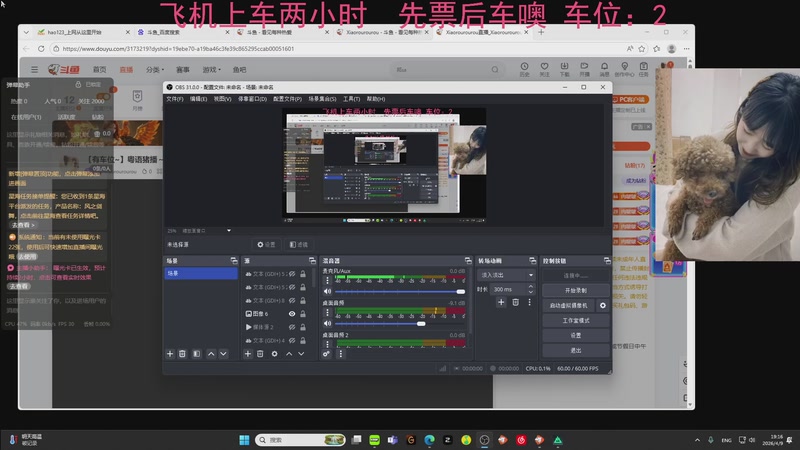Viewport: 800px width, 450px height.
Task: Click the 启动虚拟摄像机 button
Action: pyautogui.click(x=568, y=305)
